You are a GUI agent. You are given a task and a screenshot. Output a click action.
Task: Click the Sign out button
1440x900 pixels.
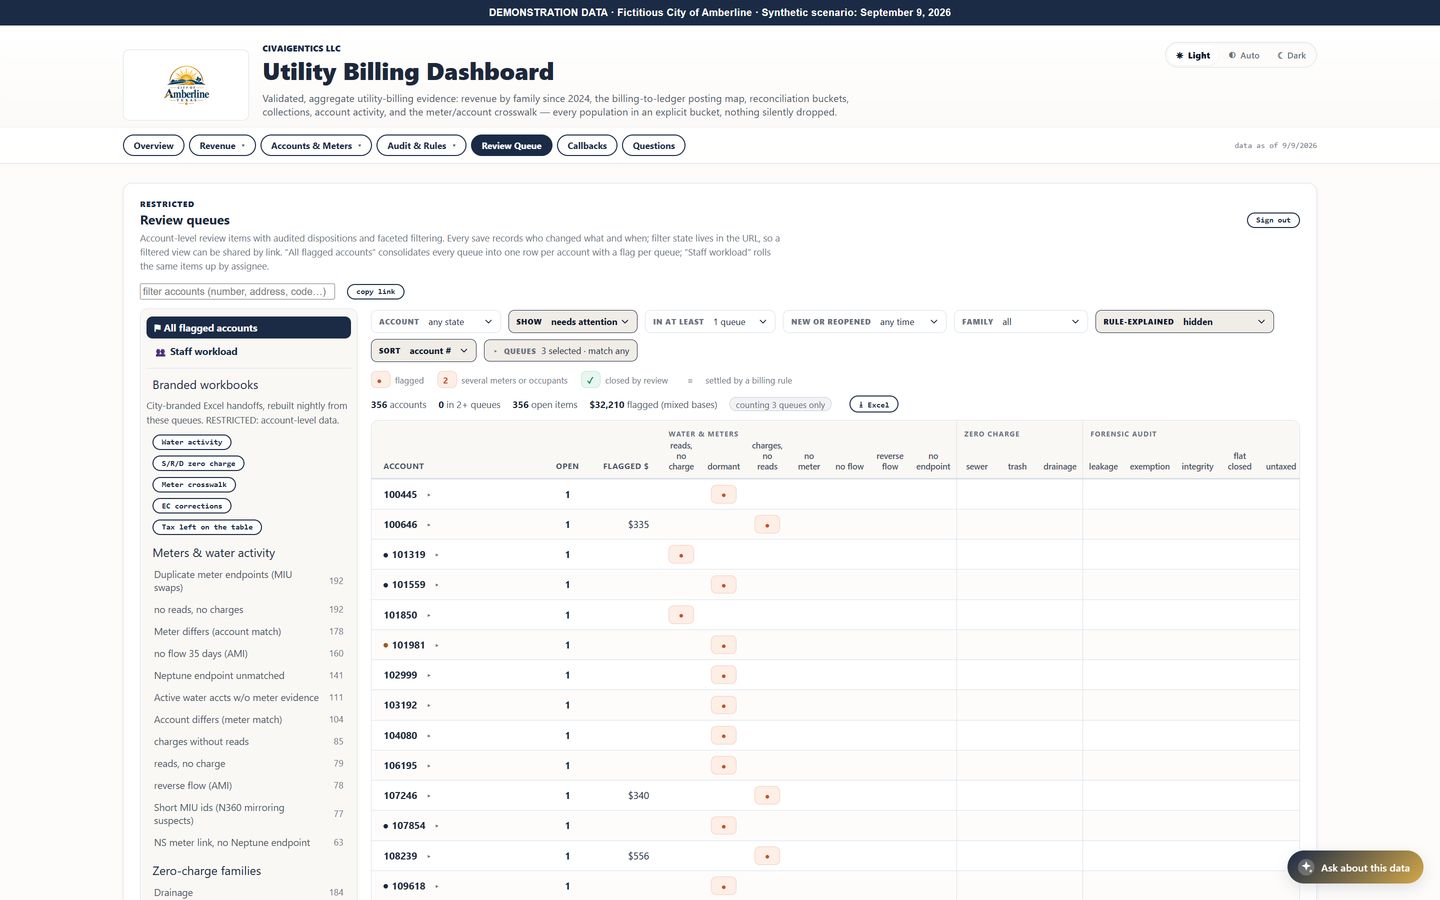pos(1273,220)
